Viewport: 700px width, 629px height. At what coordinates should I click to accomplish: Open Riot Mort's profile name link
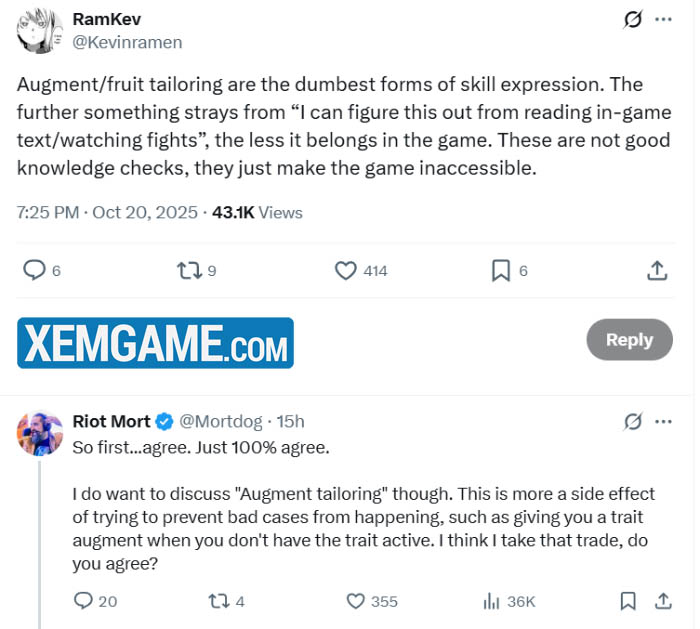(x=112, y=421)
